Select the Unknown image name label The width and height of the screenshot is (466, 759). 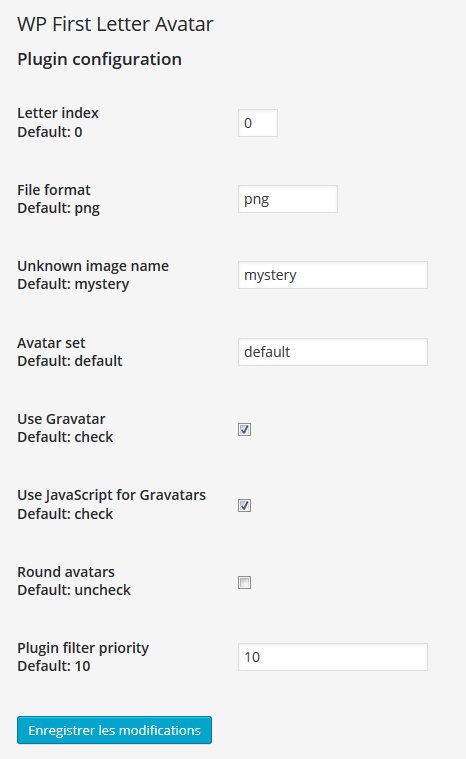(93, 266)
